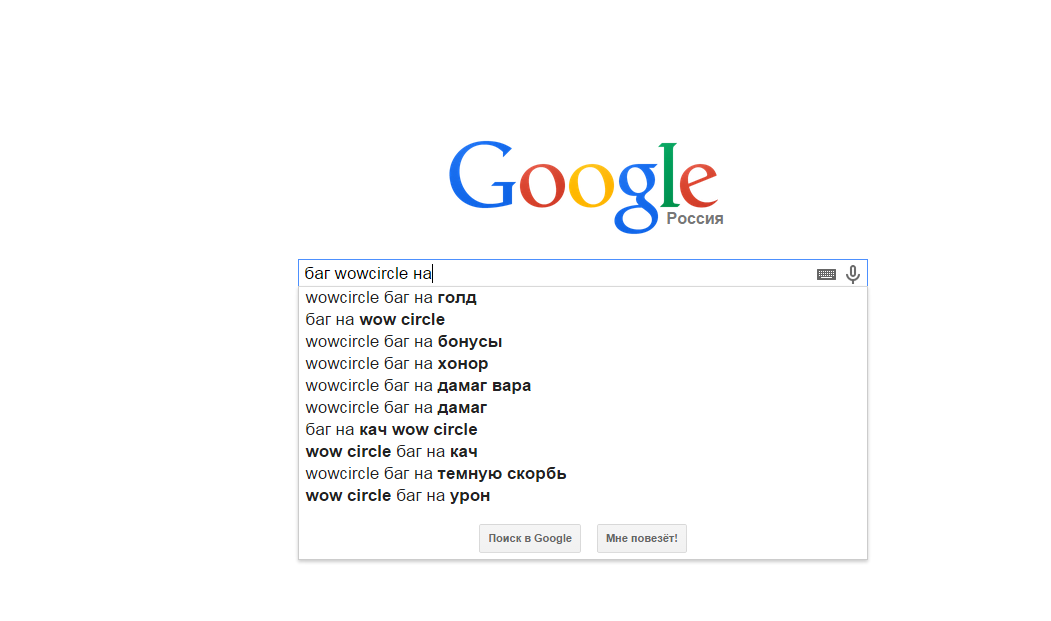
Task: Pick suggestion 'wowcircle баг на бонусы'
Action: (x=582, y=341)
